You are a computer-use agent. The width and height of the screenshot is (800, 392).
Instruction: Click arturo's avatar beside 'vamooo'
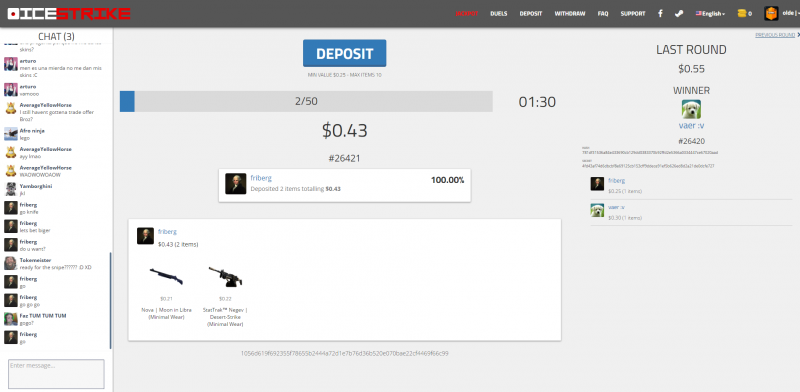[x=11, y=90]
